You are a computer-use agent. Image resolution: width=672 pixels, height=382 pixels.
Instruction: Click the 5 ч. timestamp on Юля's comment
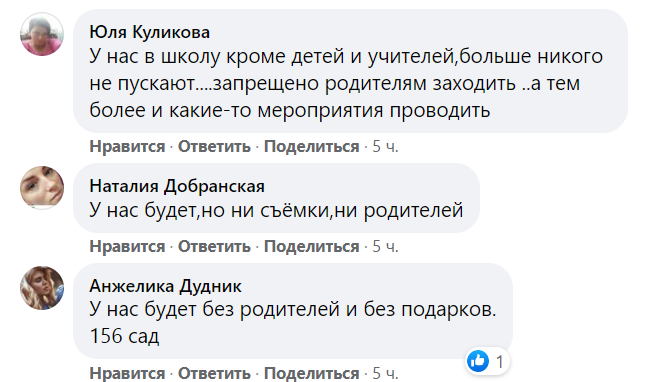[x=385, y=147]
